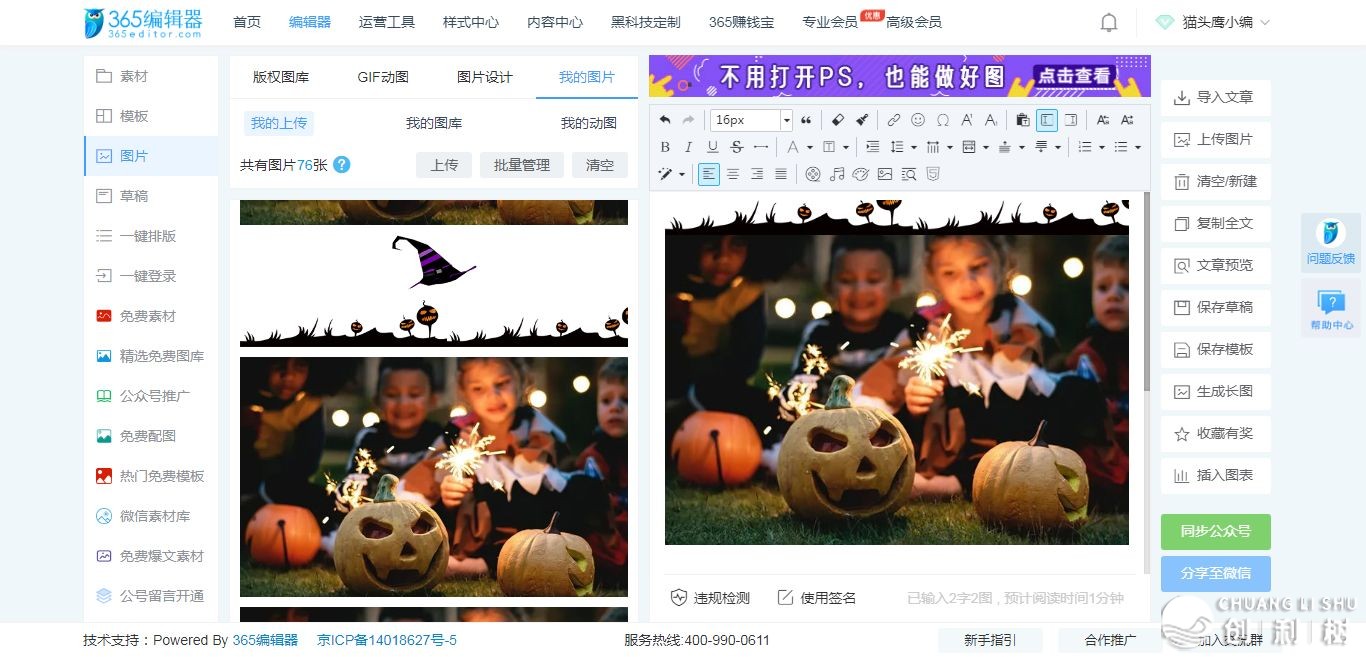1366x657 pixels.
Task: Click the redo arrow in editor toolbar
Action: tap(688, 120)
